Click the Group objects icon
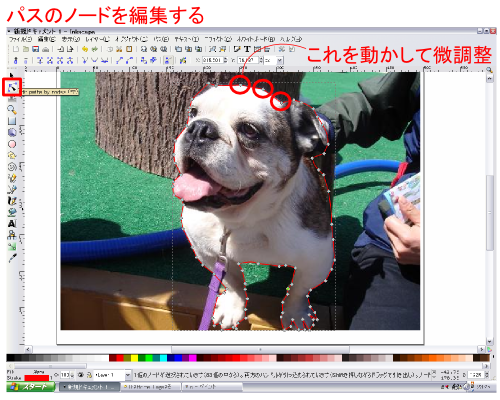 [212, 49]
